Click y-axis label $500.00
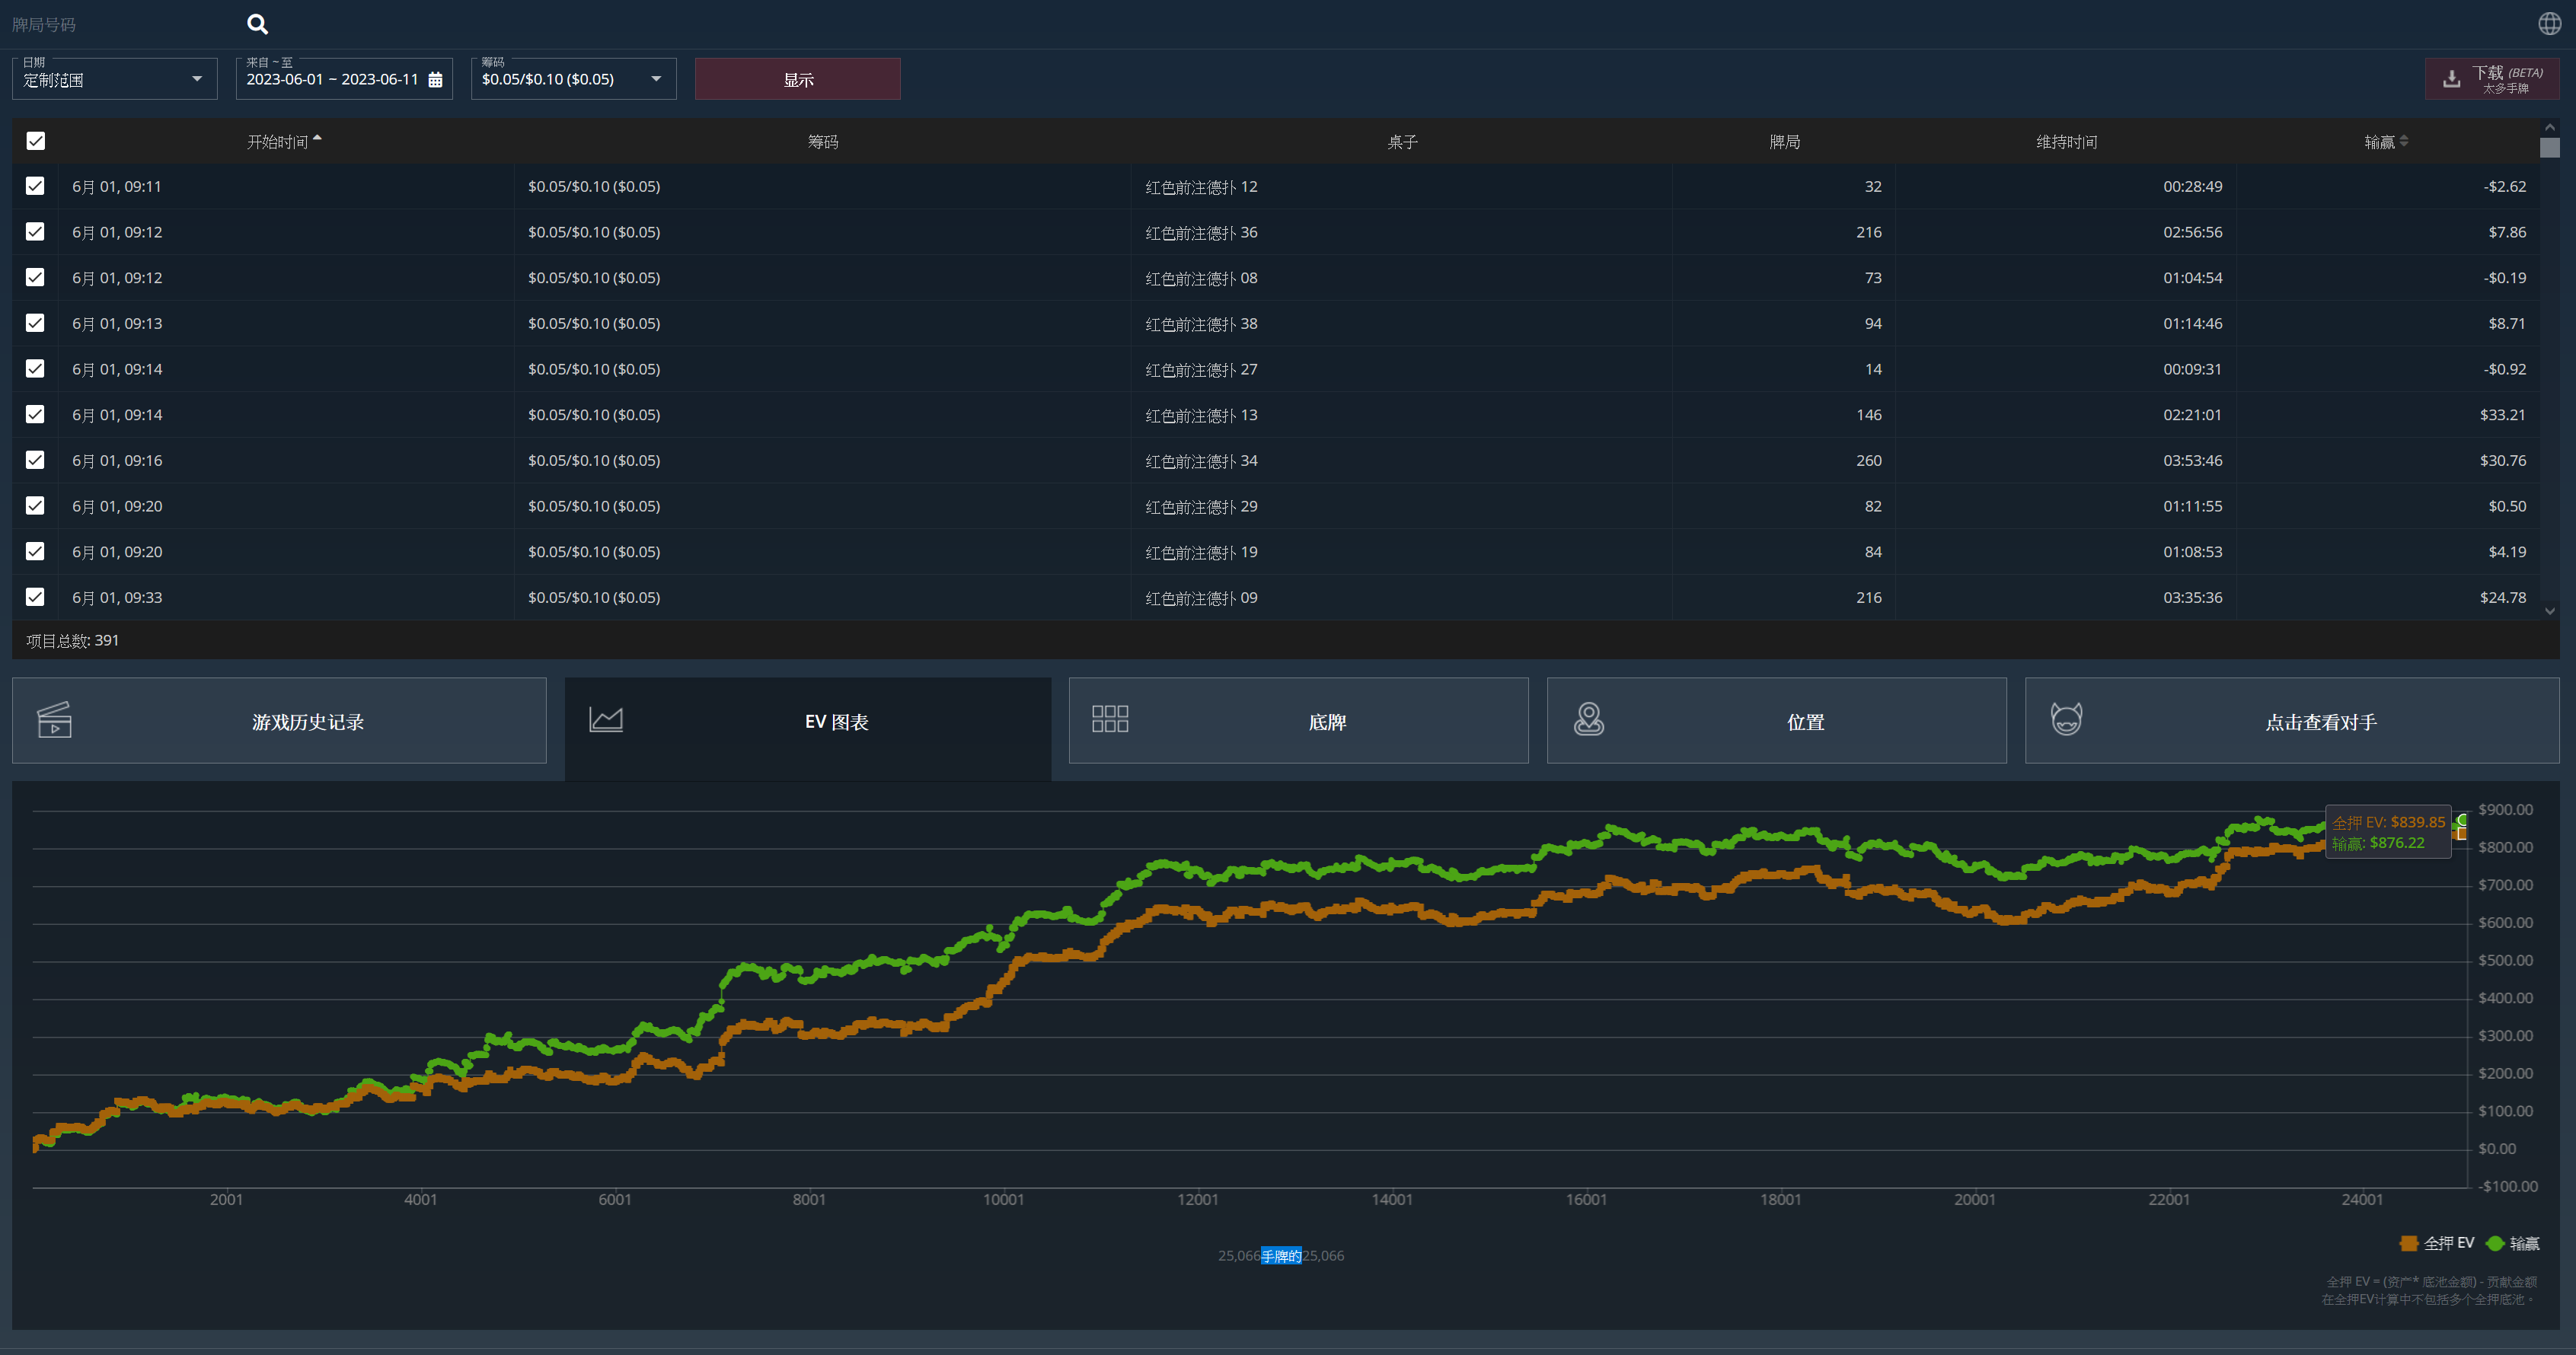Screen dimensions: 2576x1355 pos(2505,960)
